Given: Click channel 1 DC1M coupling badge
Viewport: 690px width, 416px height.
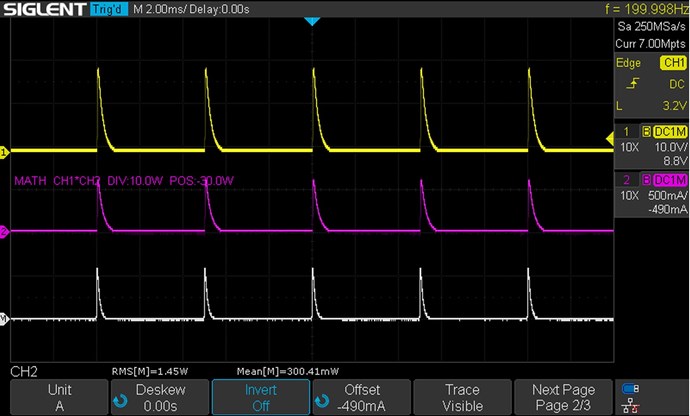Looking at the screenshot, I should 670,132.
